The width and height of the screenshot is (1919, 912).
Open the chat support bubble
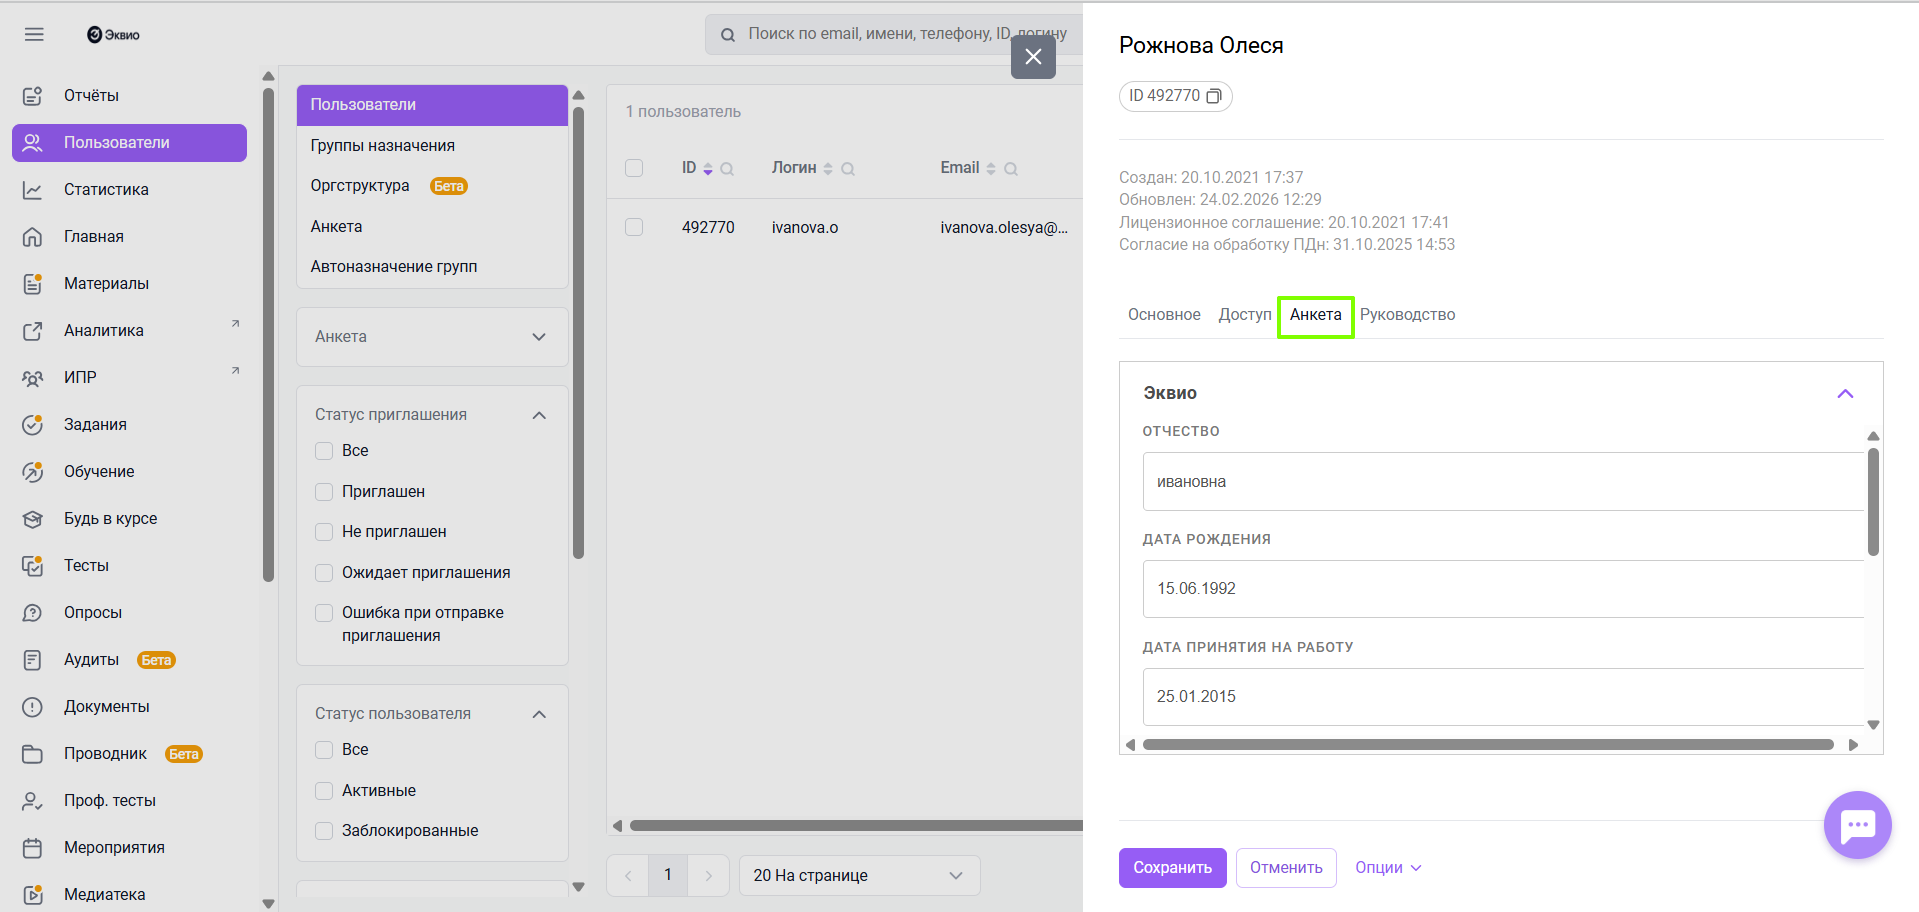click(1857, 825)
